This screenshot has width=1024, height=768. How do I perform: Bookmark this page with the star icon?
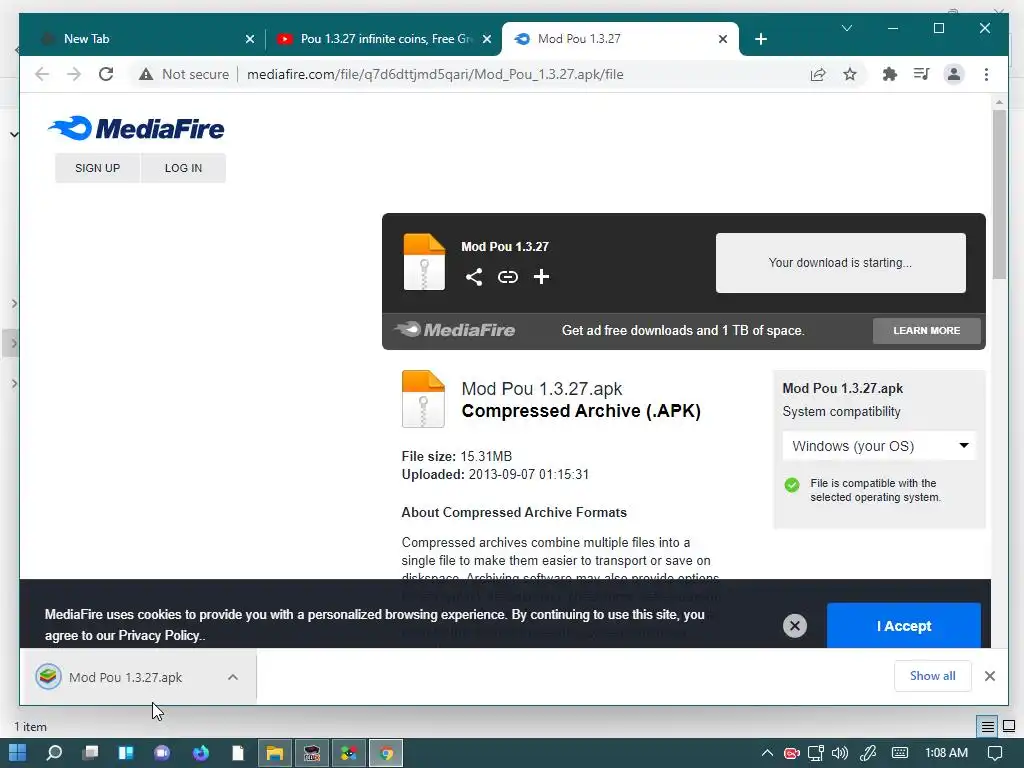850,74
